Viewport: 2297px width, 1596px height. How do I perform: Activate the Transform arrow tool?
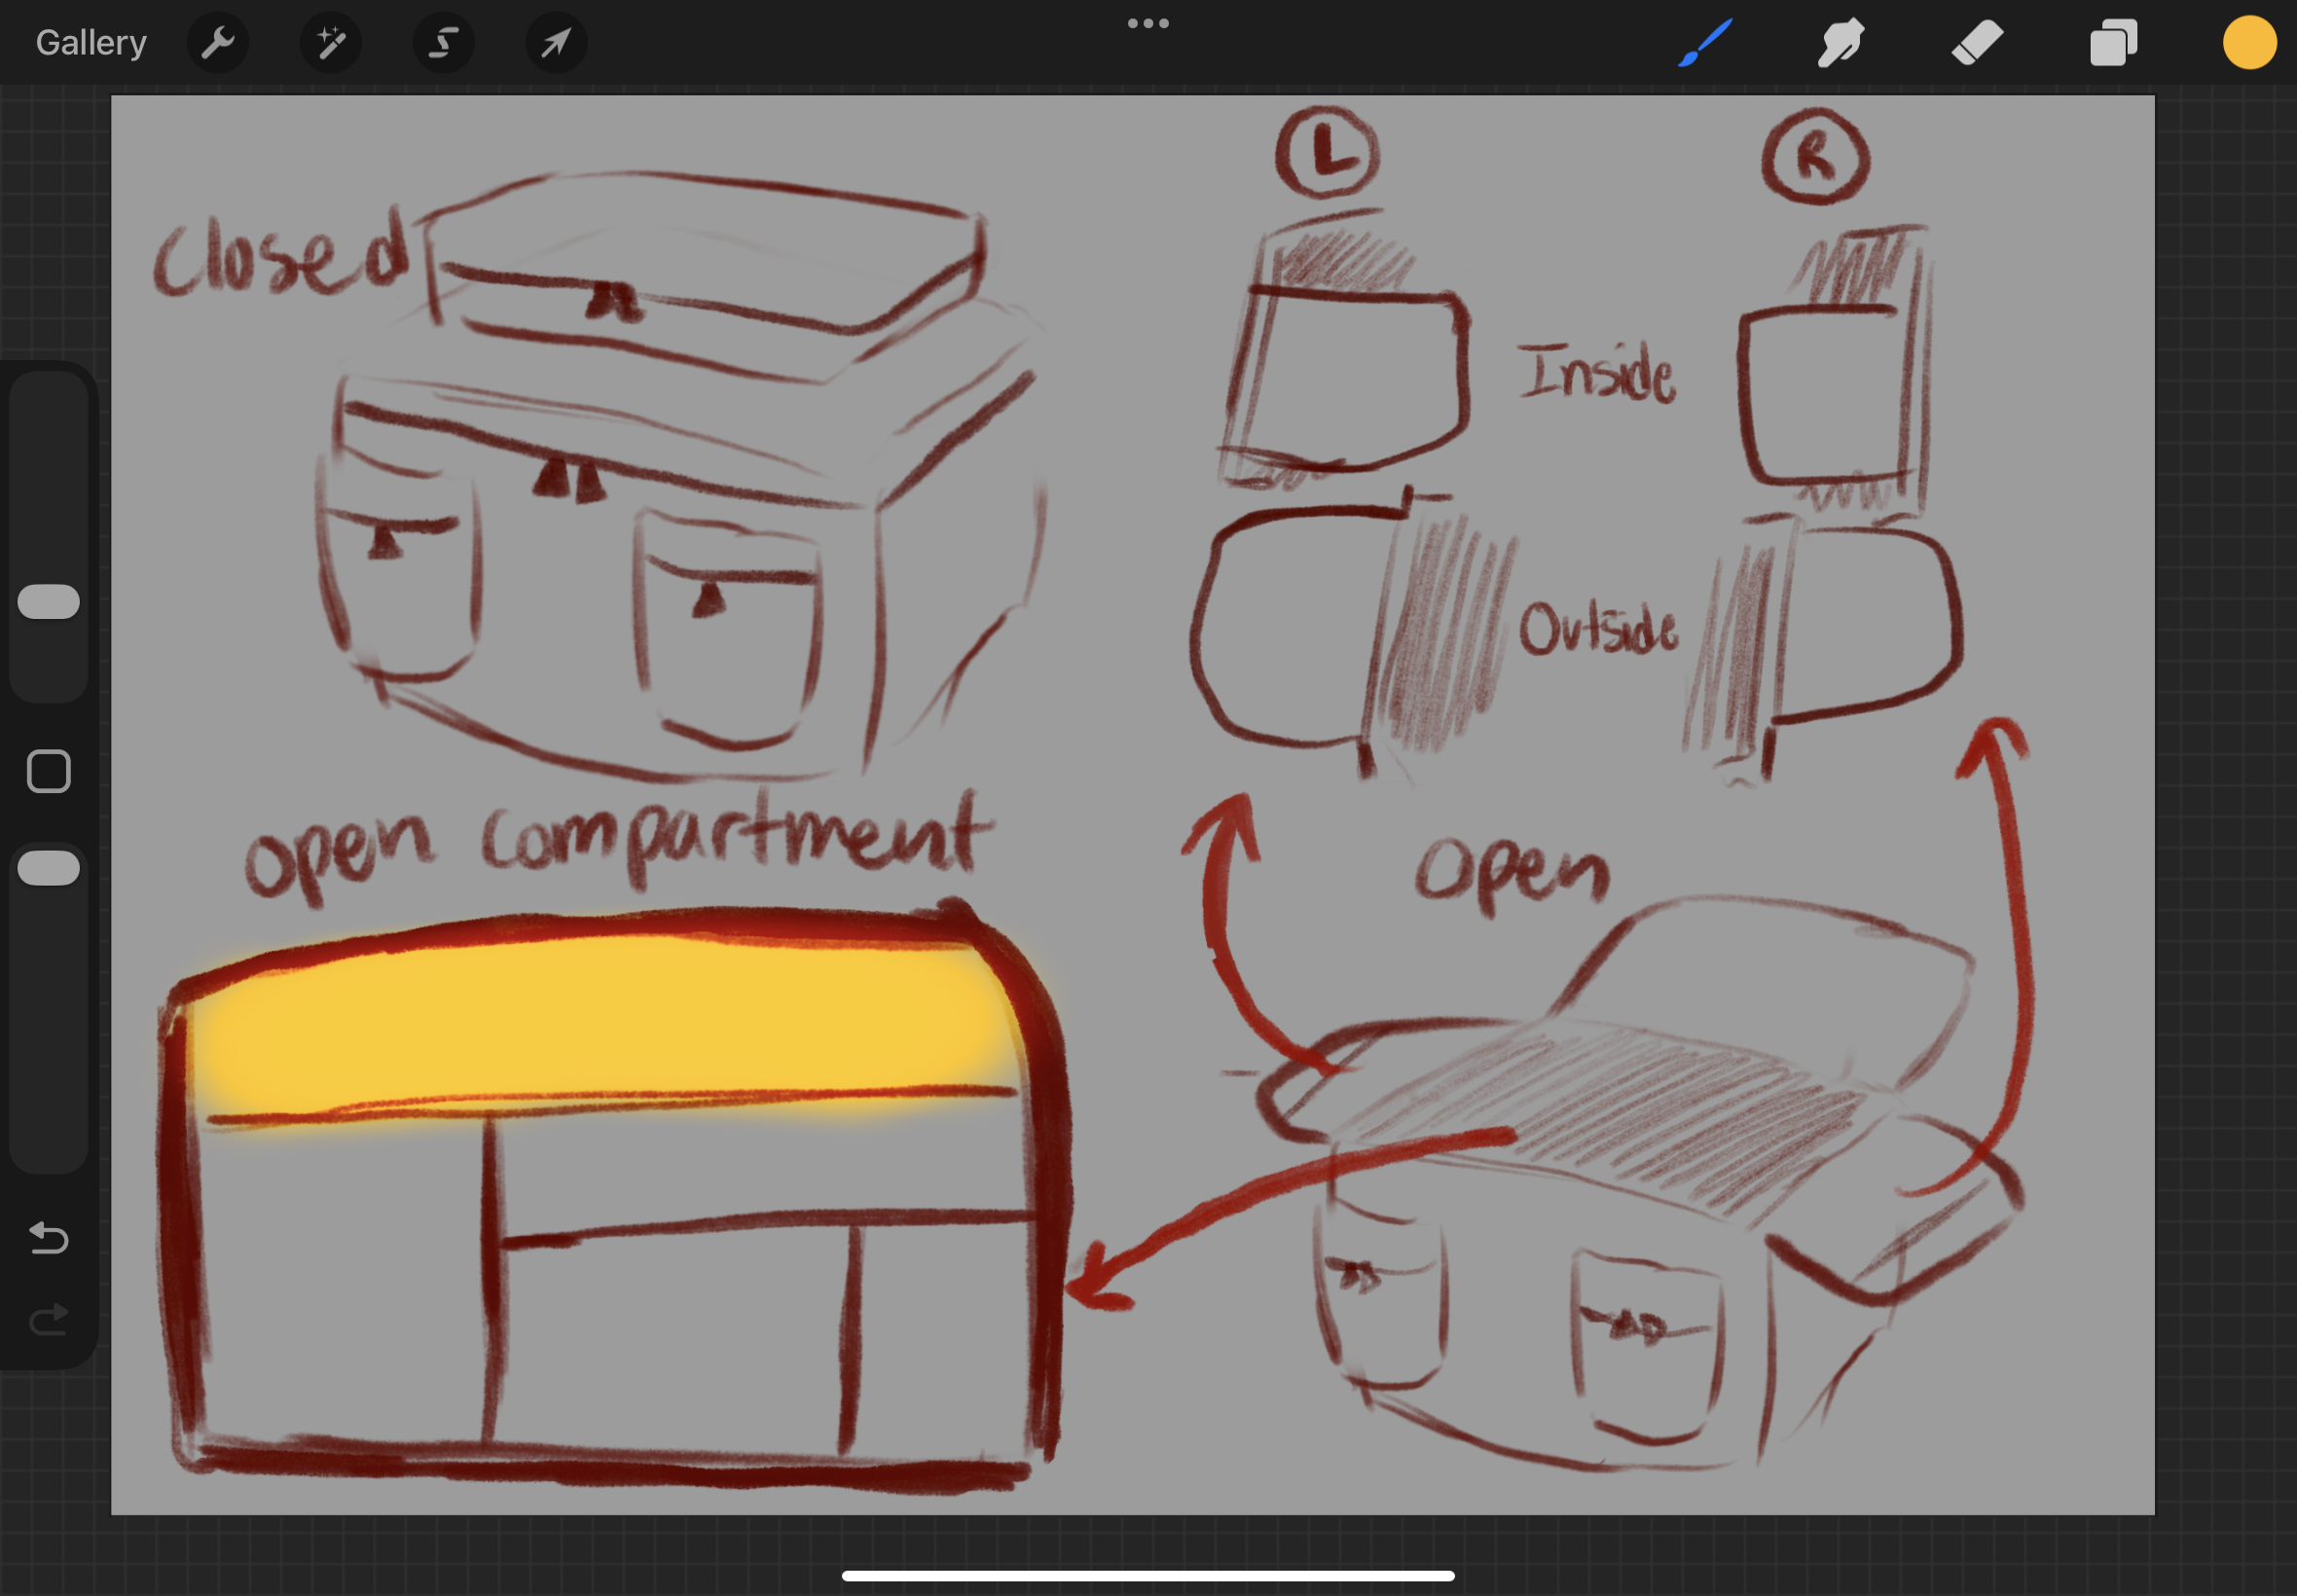[556, 43]
